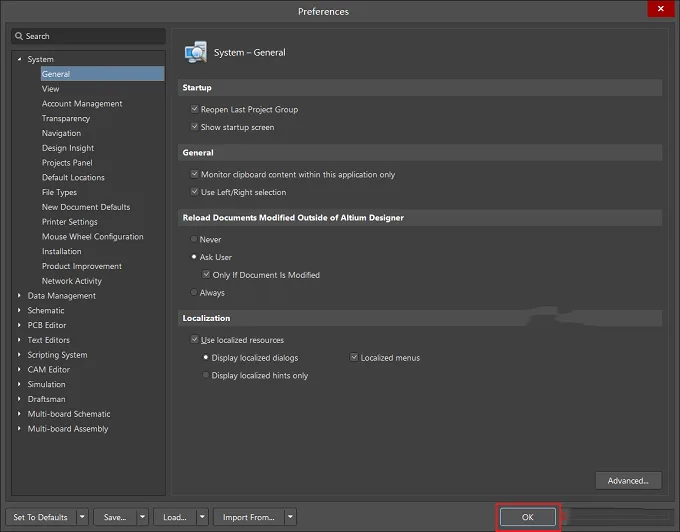Confirm with the OK button
Viewport: 680px width, 532px height.
527,517
